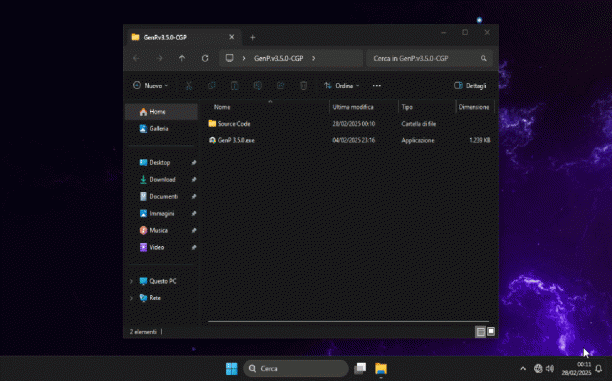612x381 pixels.
Task: Unpin Desktop using its pin icon
Action: [194, 163]
